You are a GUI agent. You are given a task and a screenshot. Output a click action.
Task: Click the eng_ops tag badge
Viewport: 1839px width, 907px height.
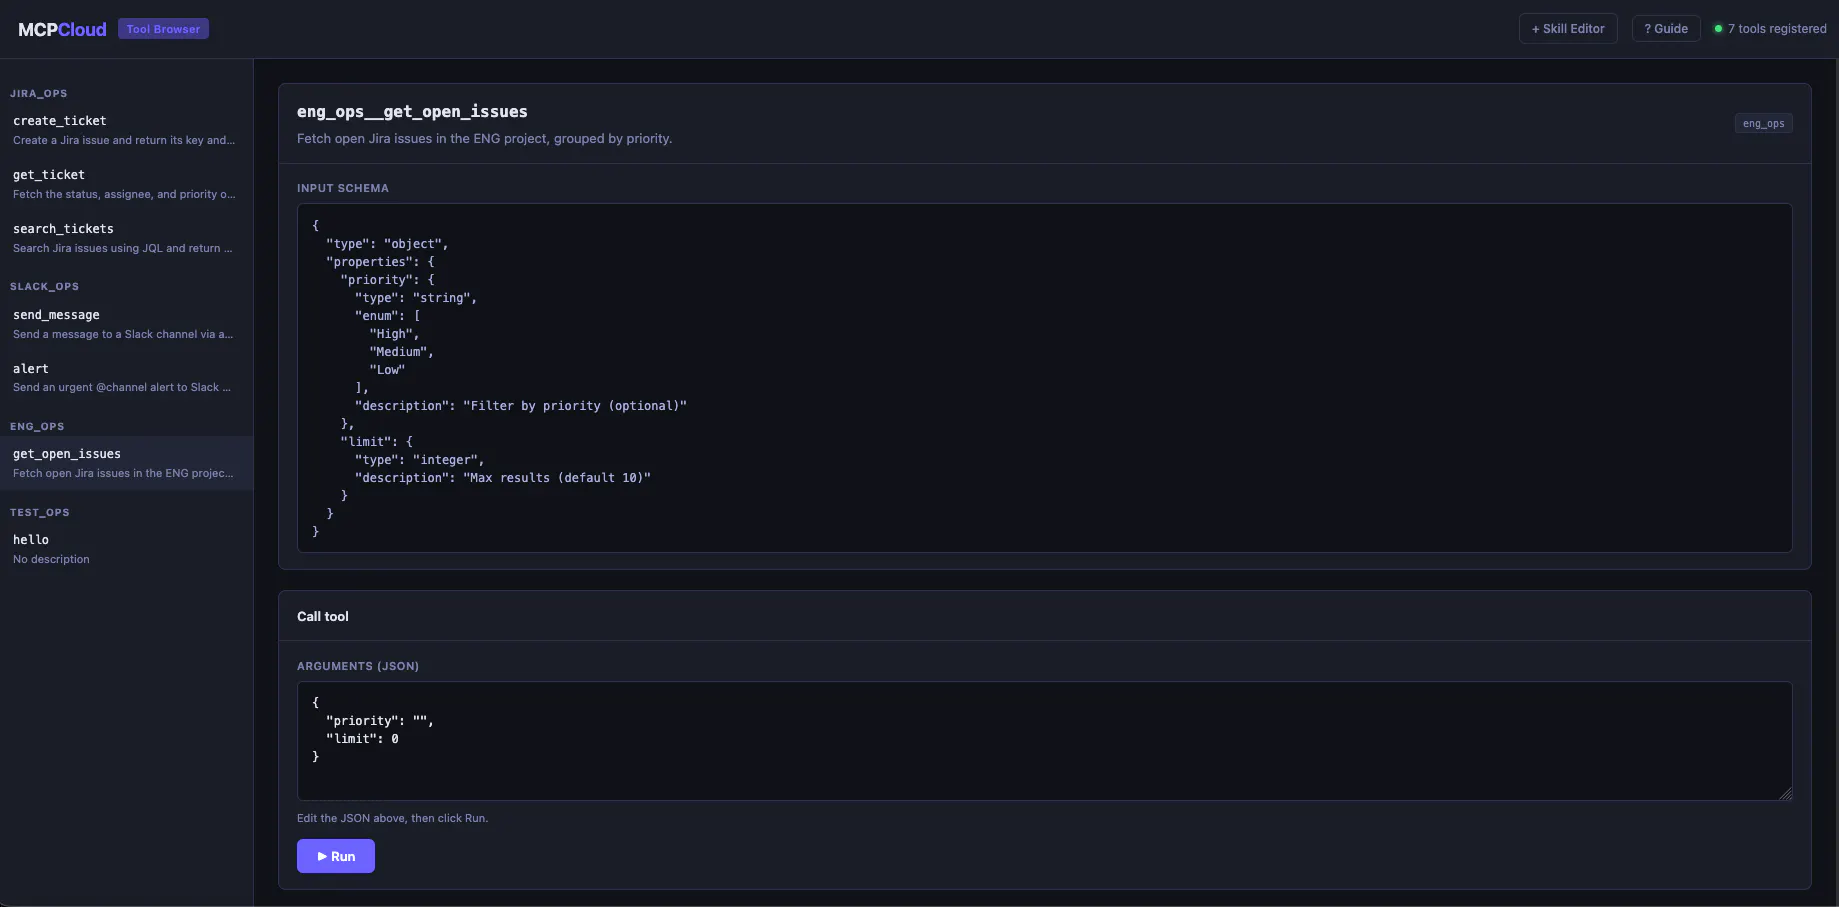[x=1763, y=124]
